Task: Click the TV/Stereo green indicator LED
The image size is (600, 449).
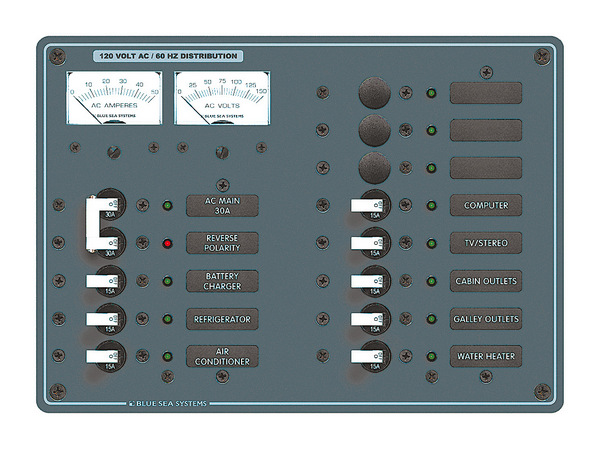Action: click(x=431, y=243)
